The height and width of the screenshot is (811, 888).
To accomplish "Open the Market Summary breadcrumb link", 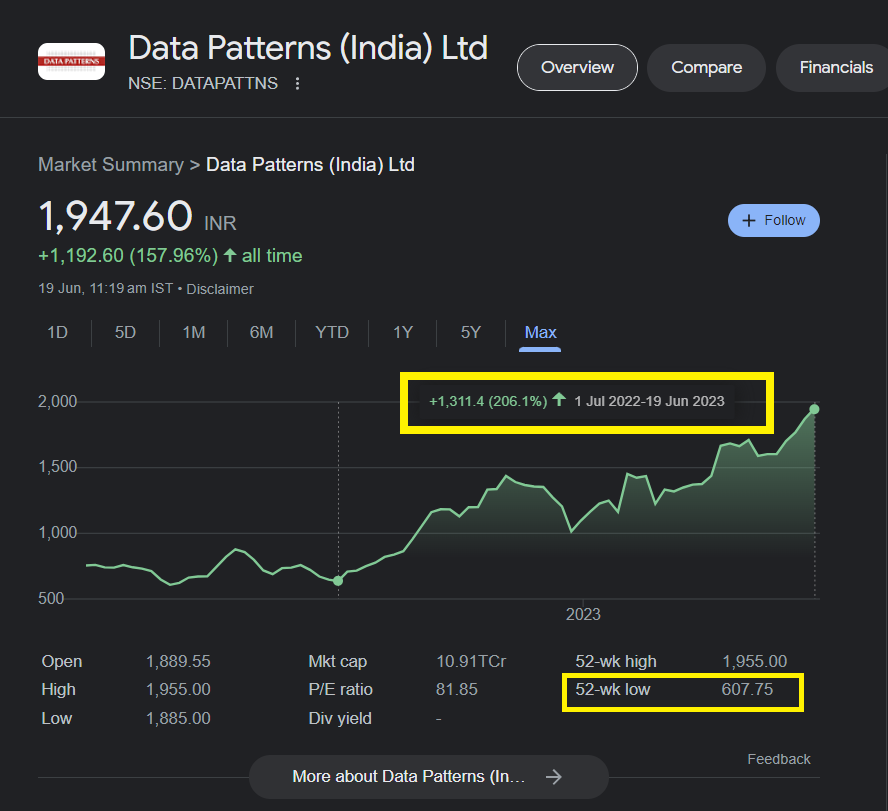I will (x=111, y=165).
